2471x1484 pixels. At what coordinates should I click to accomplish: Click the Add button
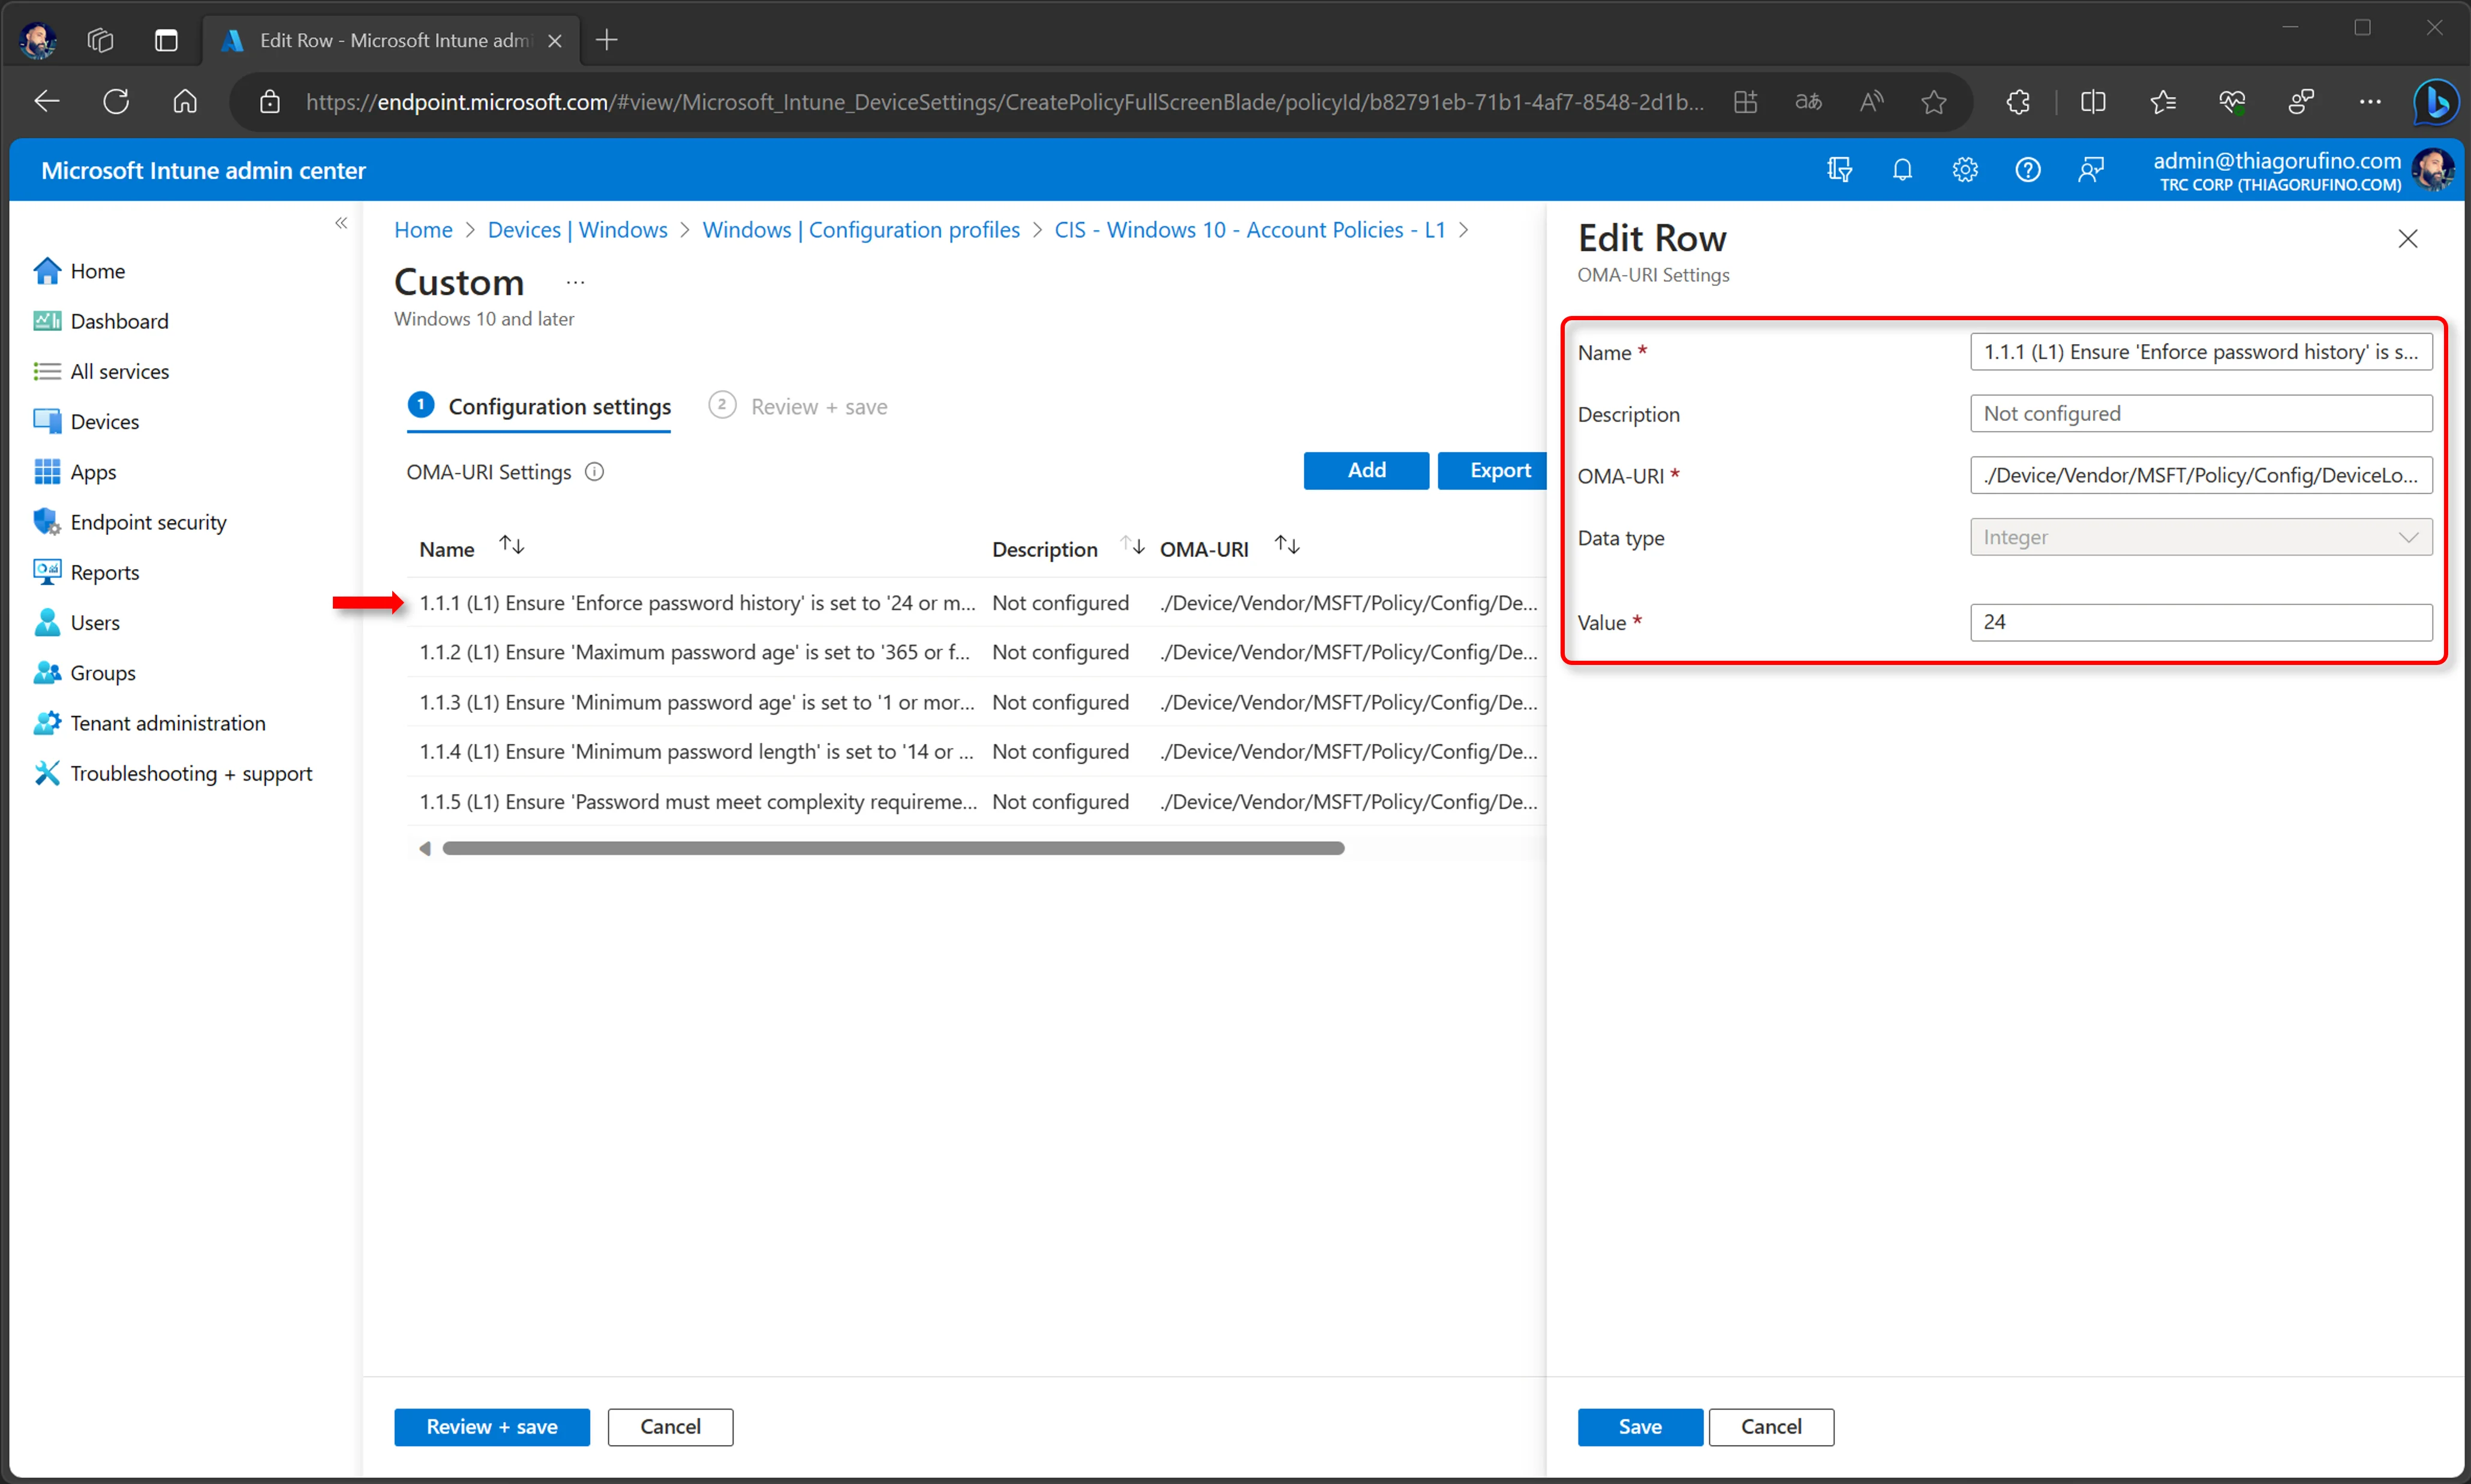pos(1366,471)
